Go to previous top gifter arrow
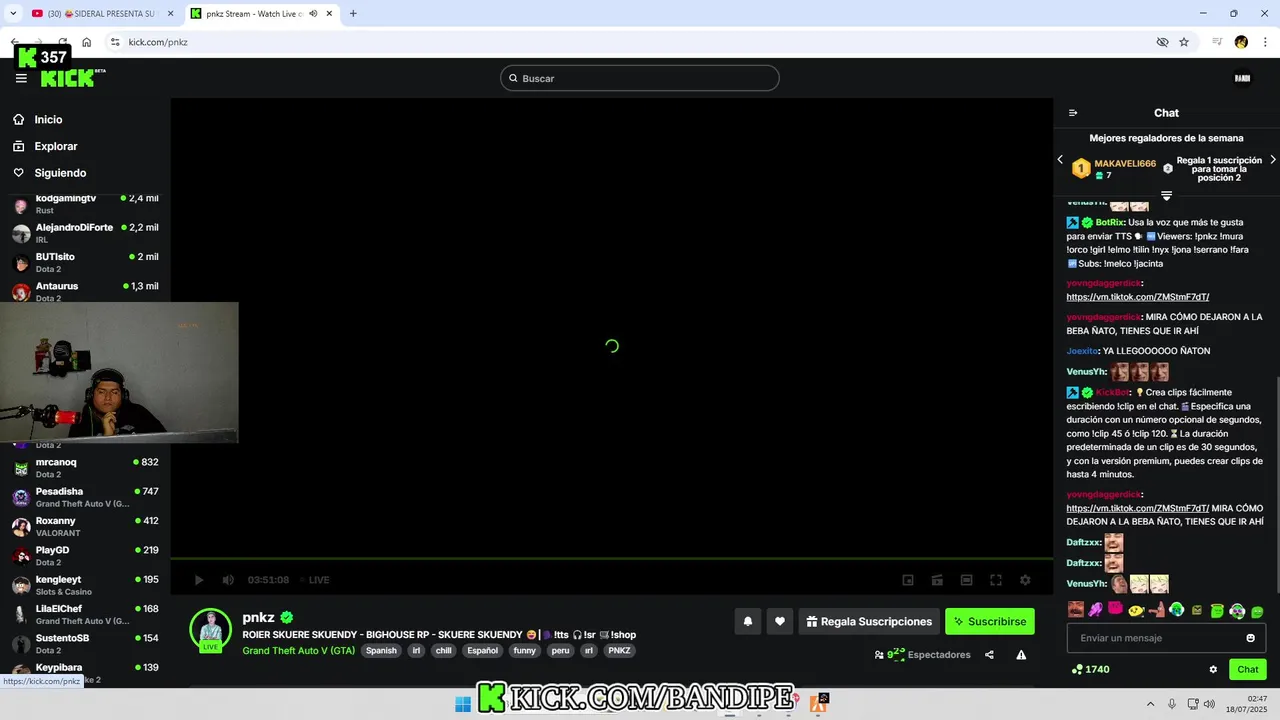Screen dimensions: 1280x720 click(1060, 160)
